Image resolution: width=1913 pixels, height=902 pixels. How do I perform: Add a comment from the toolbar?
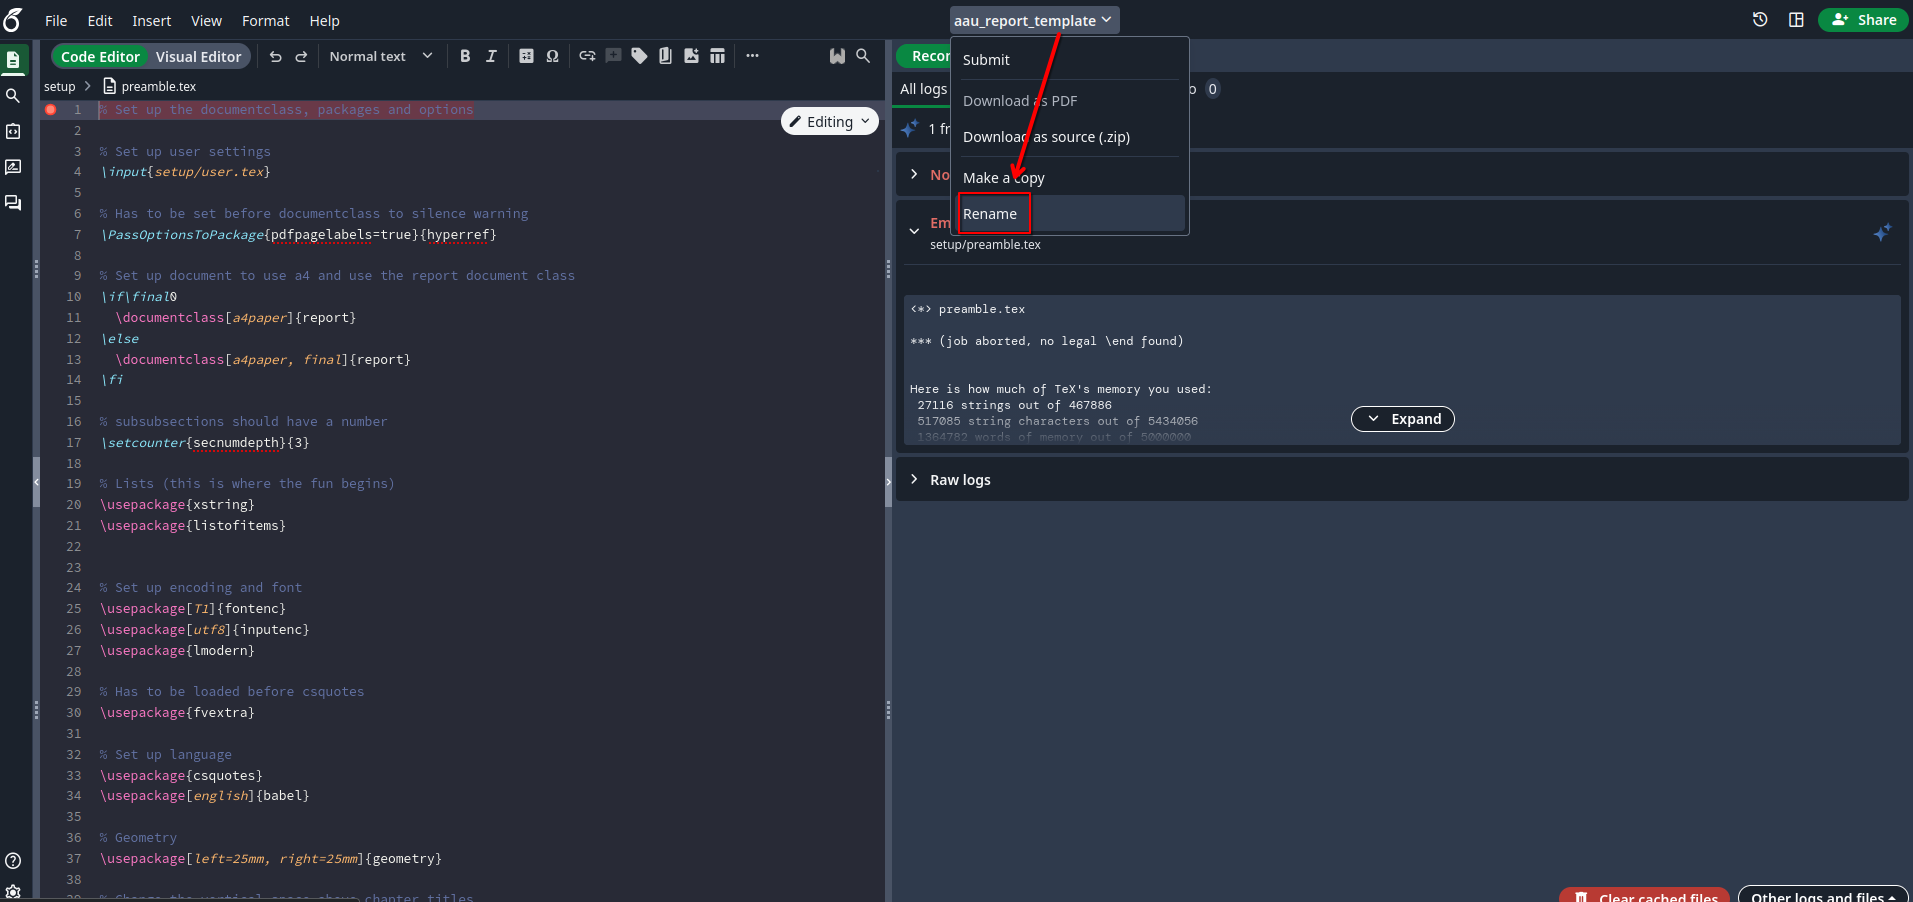(x=613, y=56)
